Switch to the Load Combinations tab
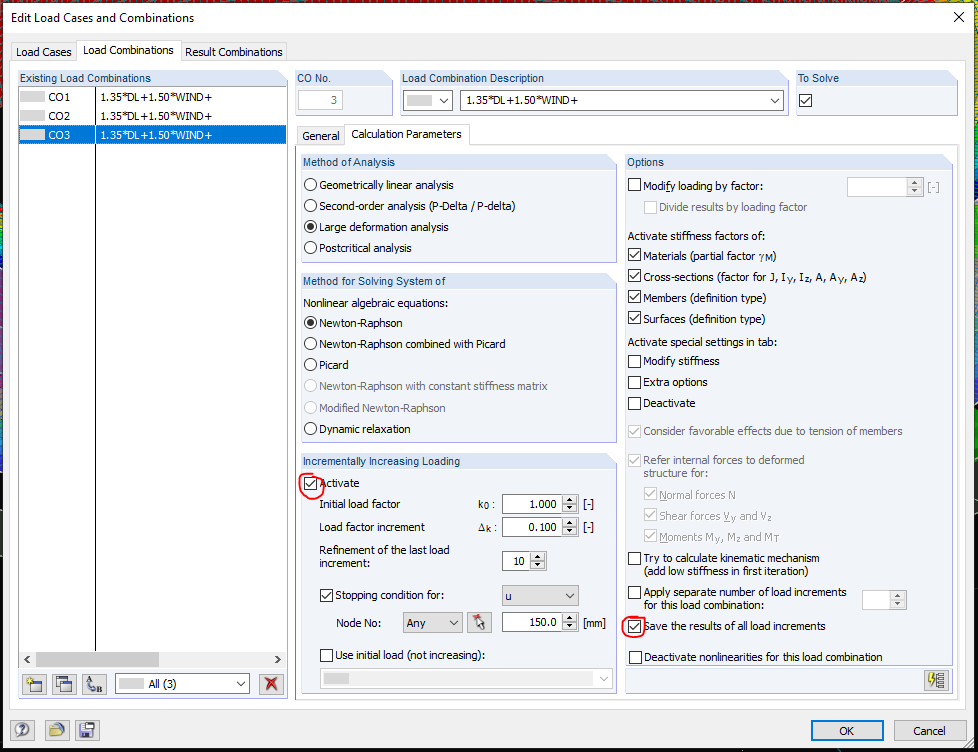 [128, 51]
